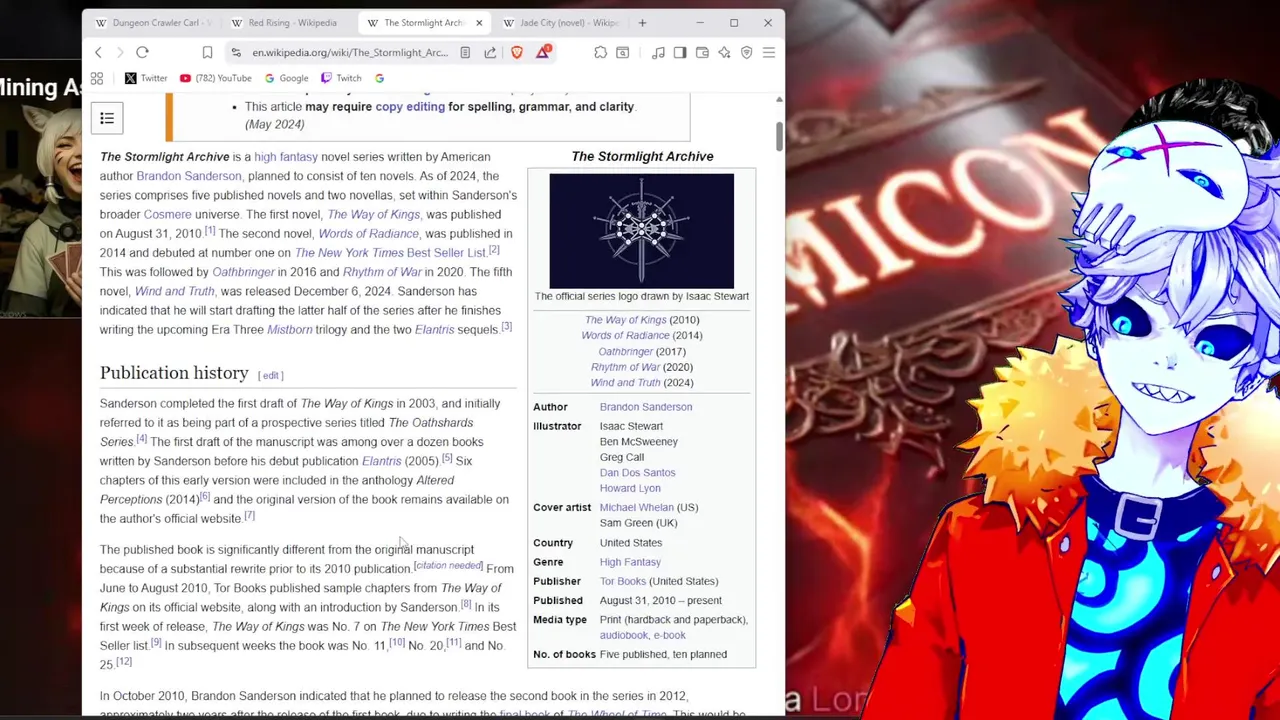Click citation footnote 3 after Elantris sequels
The height and width of the screenshot is (720, 1280).
(507, 327)
